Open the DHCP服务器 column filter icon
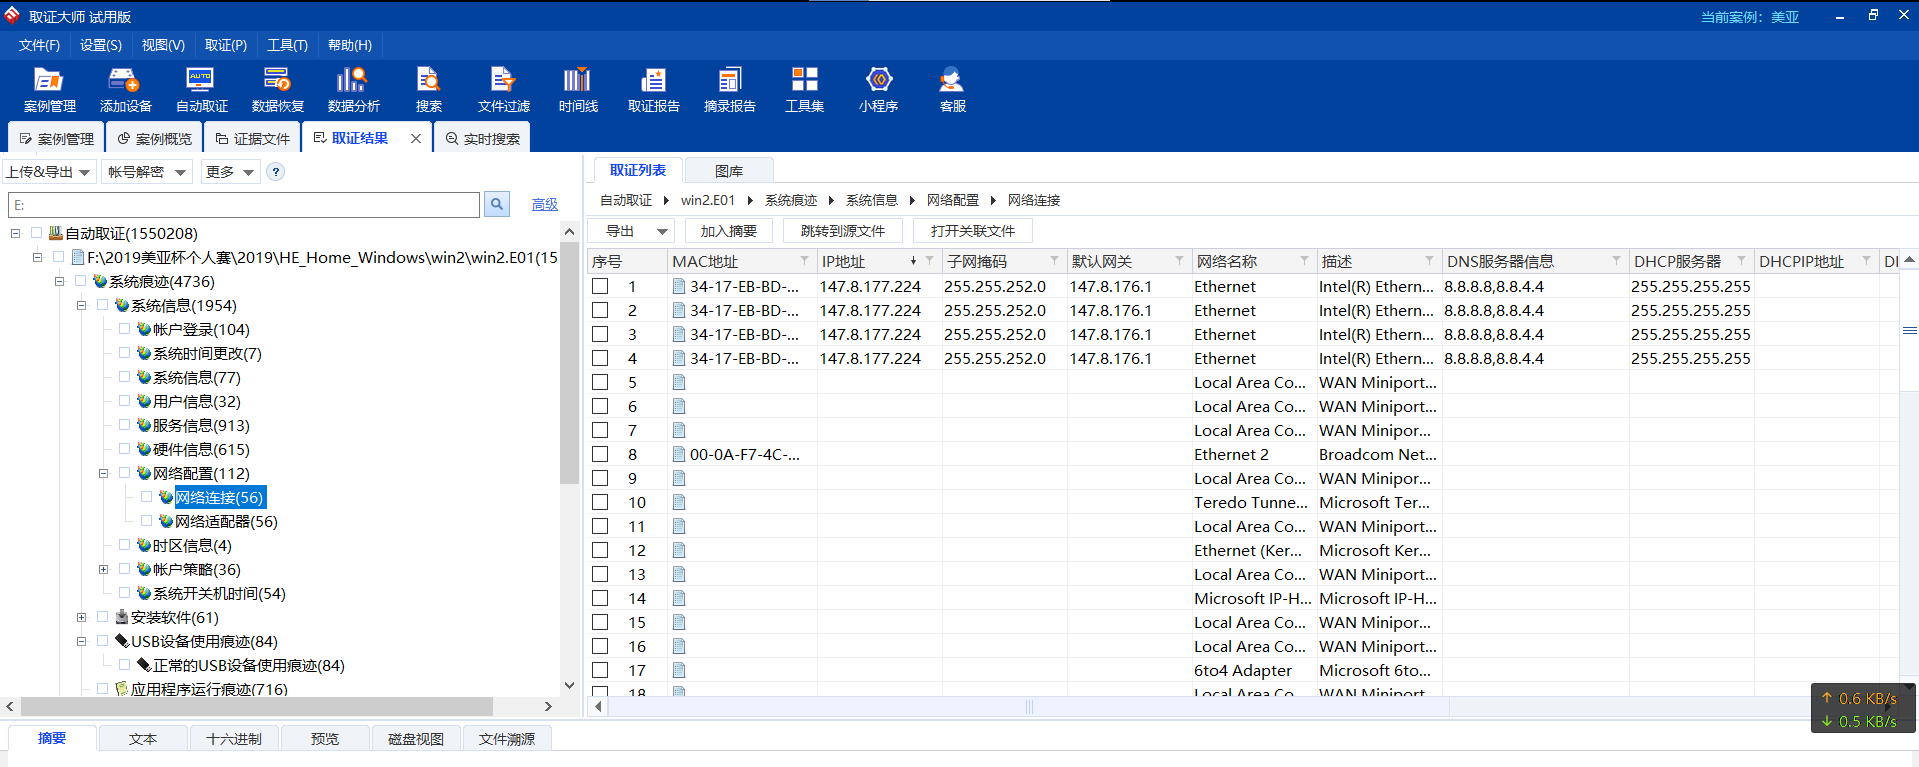 1741,260
